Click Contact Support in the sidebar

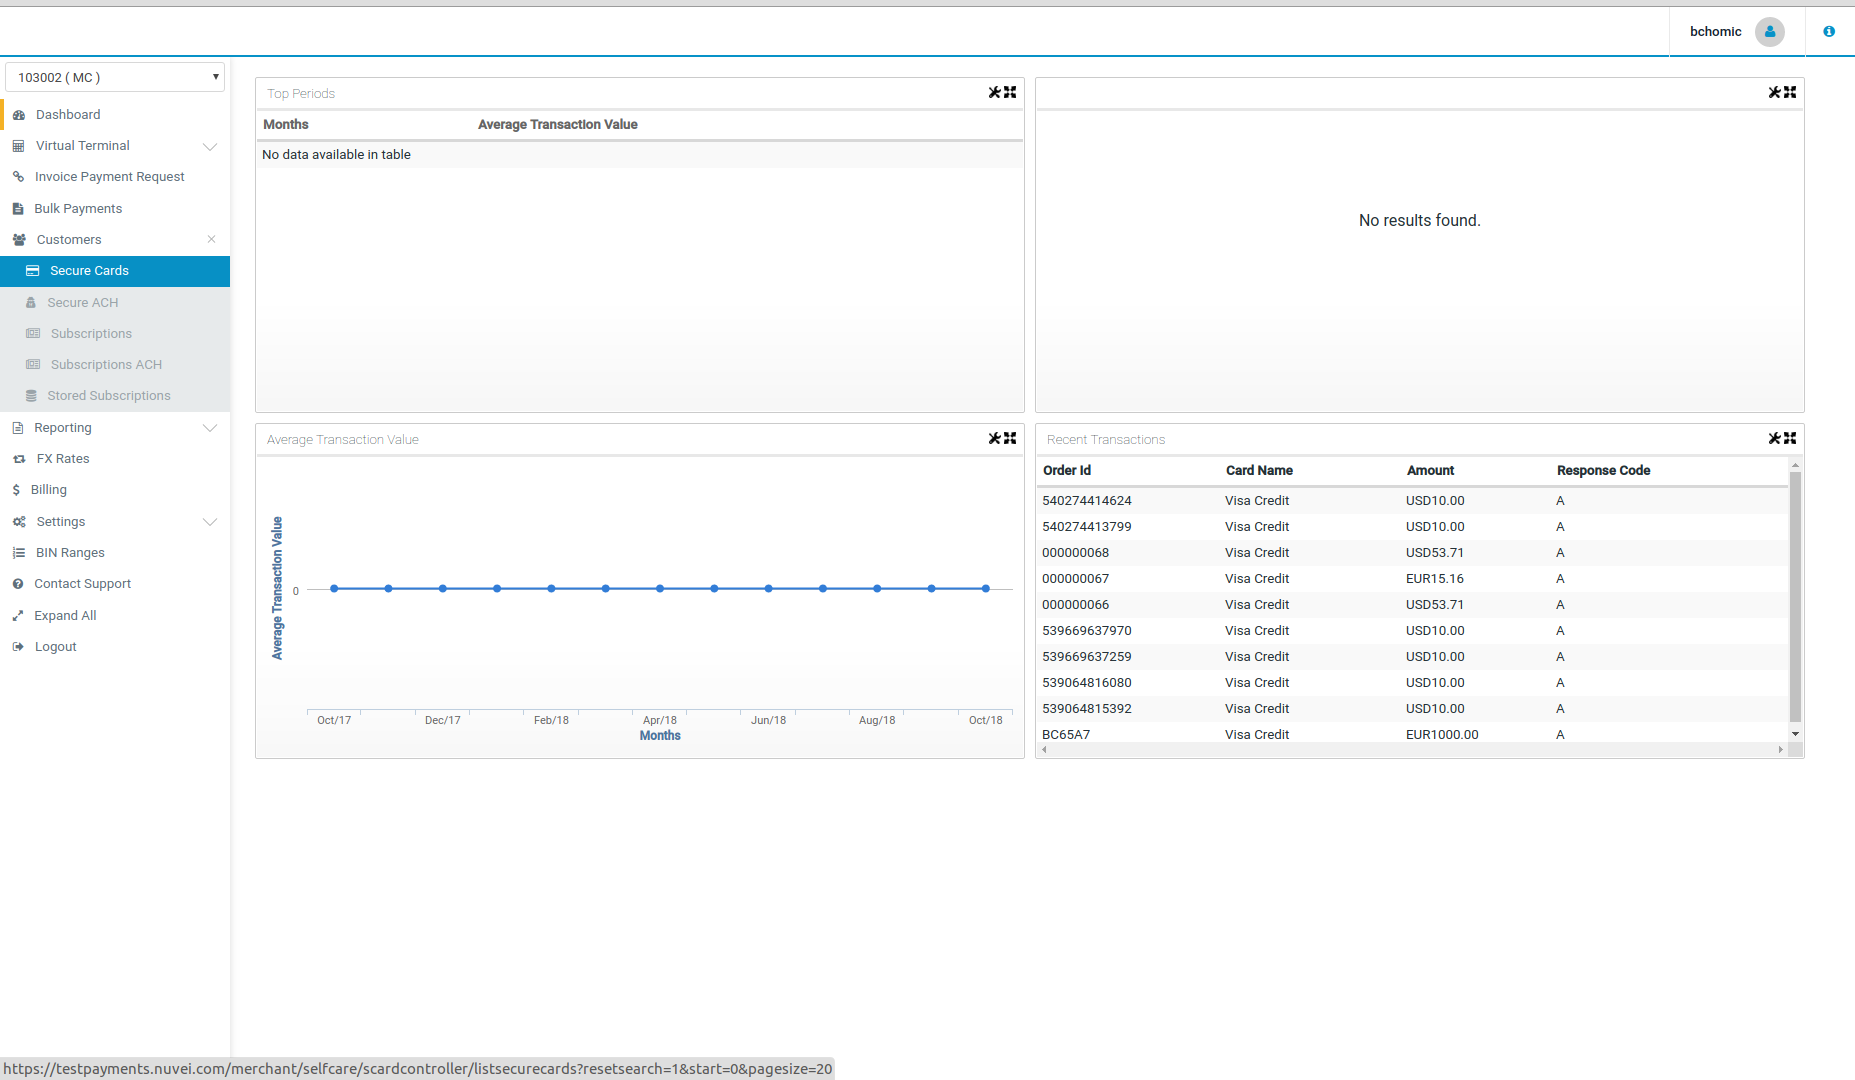82,584
